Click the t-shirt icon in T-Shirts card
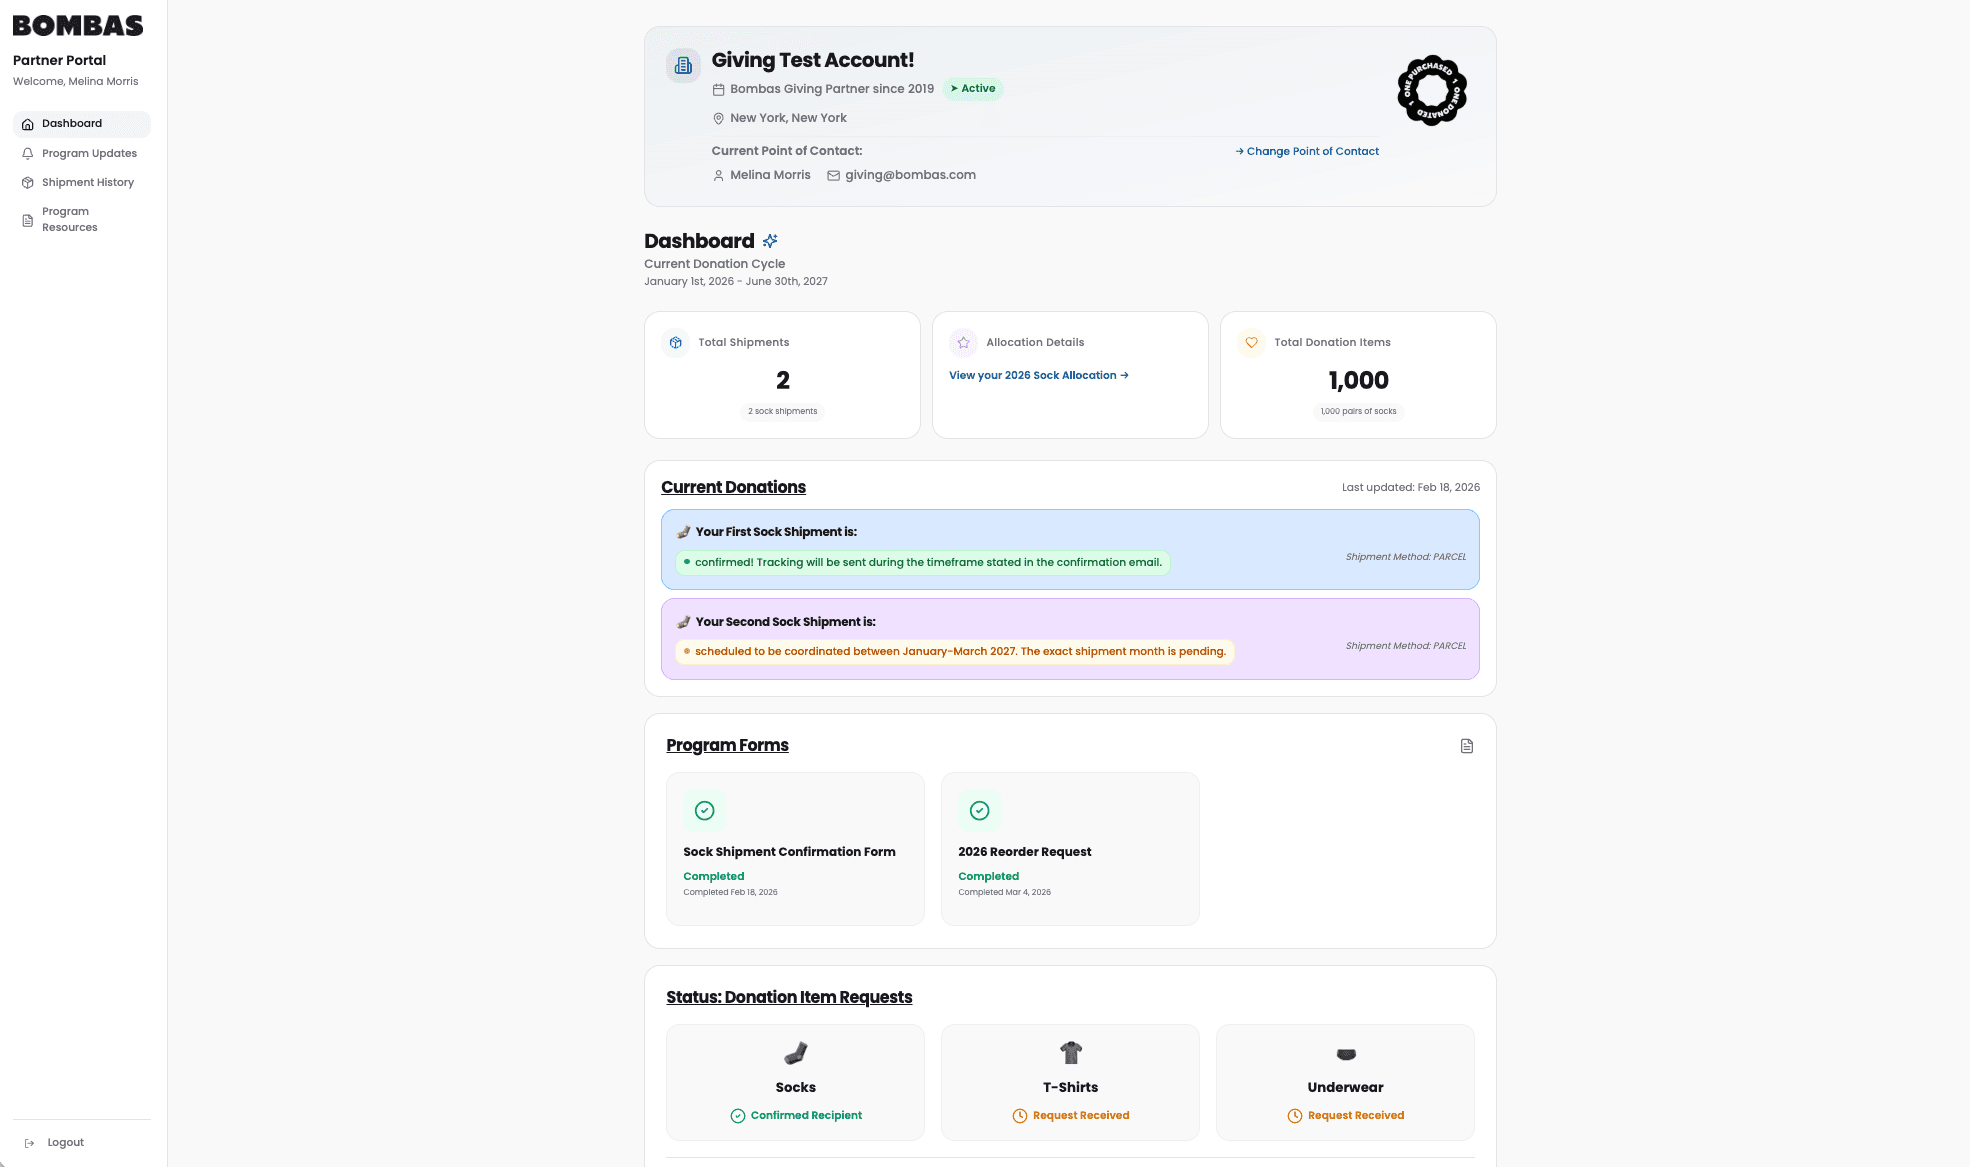The image size is (1970, 1167). (x=1071, y=1052)
